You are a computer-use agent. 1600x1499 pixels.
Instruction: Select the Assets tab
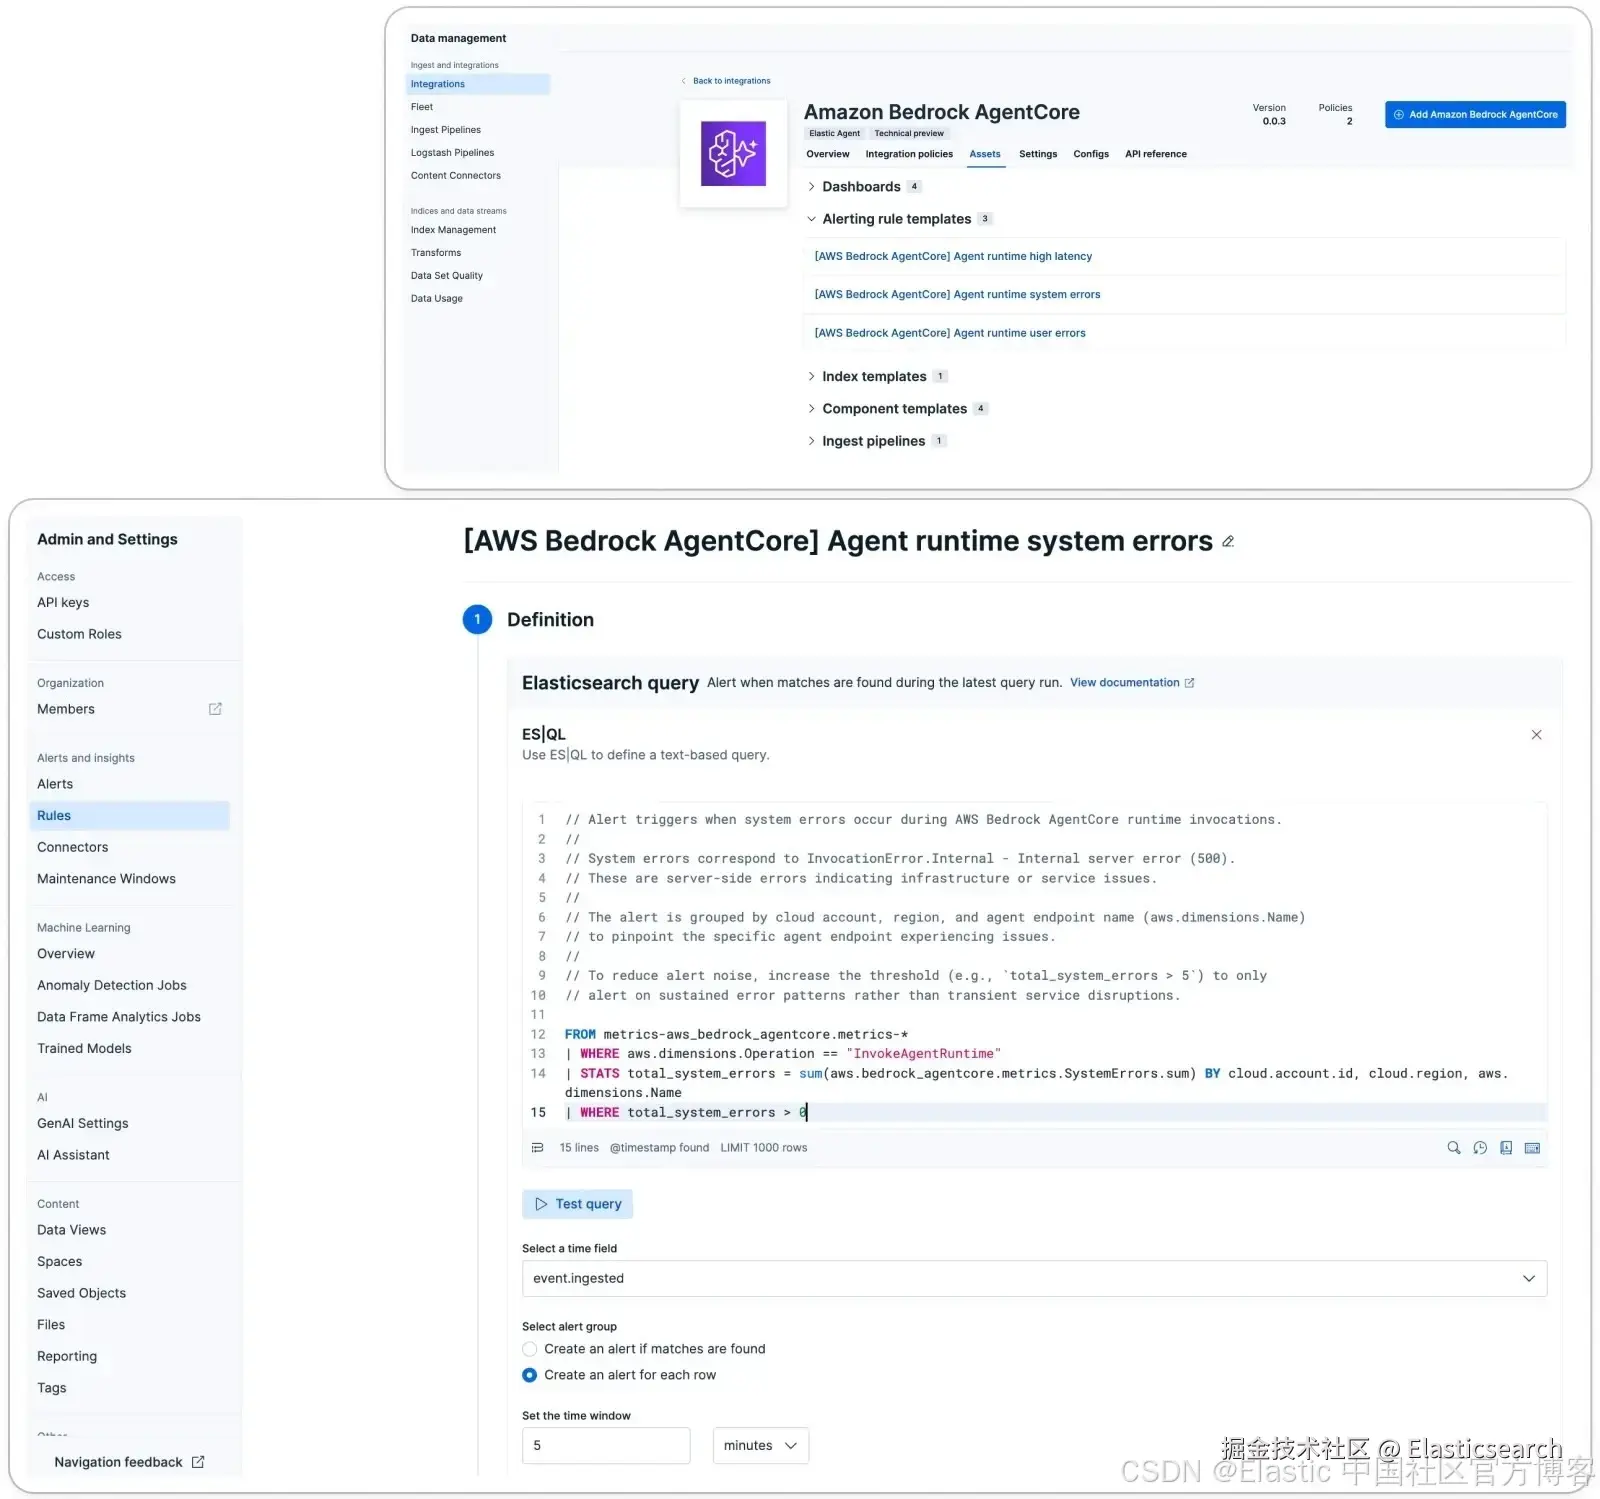985,154
